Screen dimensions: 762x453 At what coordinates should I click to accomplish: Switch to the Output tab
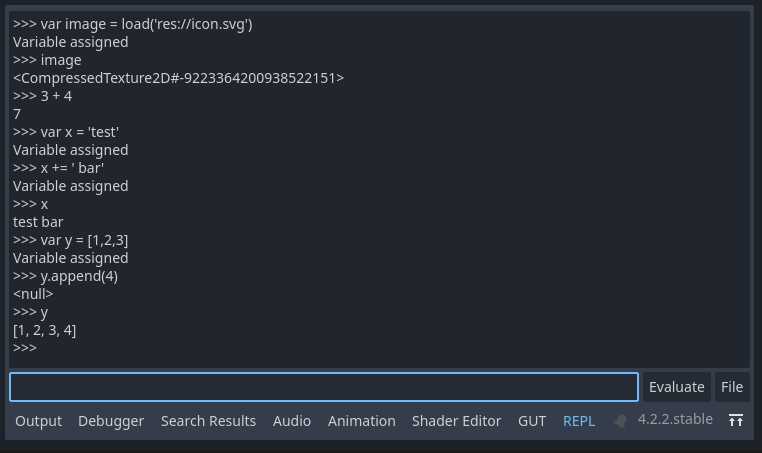[38, 421]
